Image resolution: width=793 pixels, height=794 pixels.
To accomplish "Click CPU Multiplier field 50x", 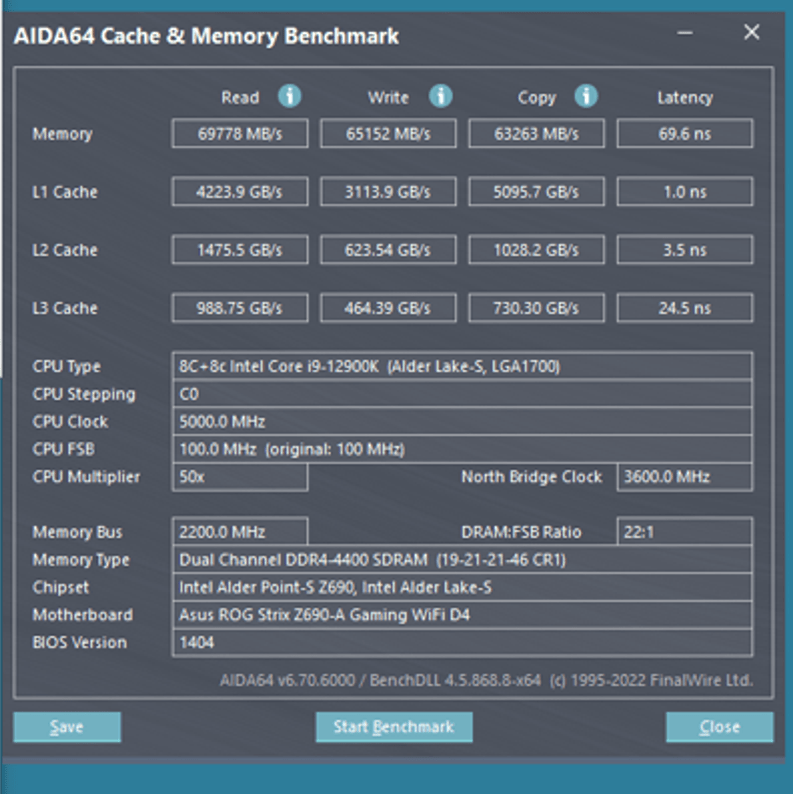I will click(x=240, y=477).
